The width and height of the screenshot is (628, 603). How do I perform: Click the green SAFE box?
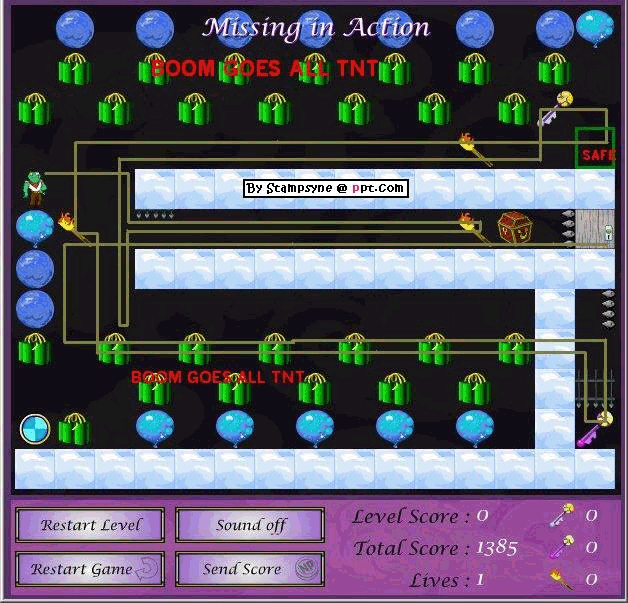[x=595, y=149]
